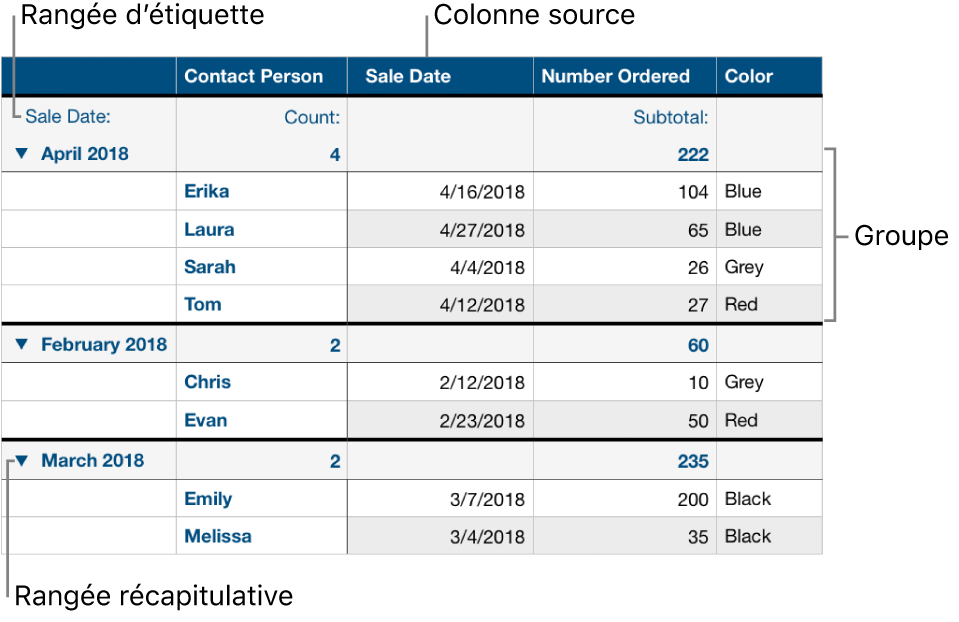Select the Sale Date column header

(x=408, y=76)
